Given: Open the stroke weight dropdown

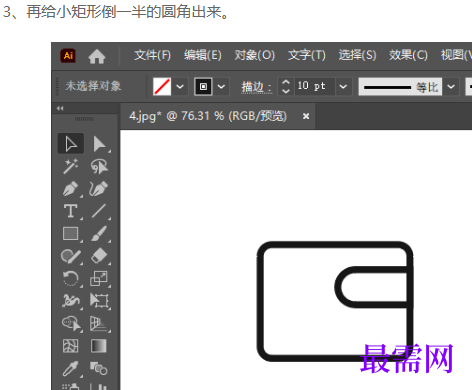Looking at the screenshot, I should (343, 87).
